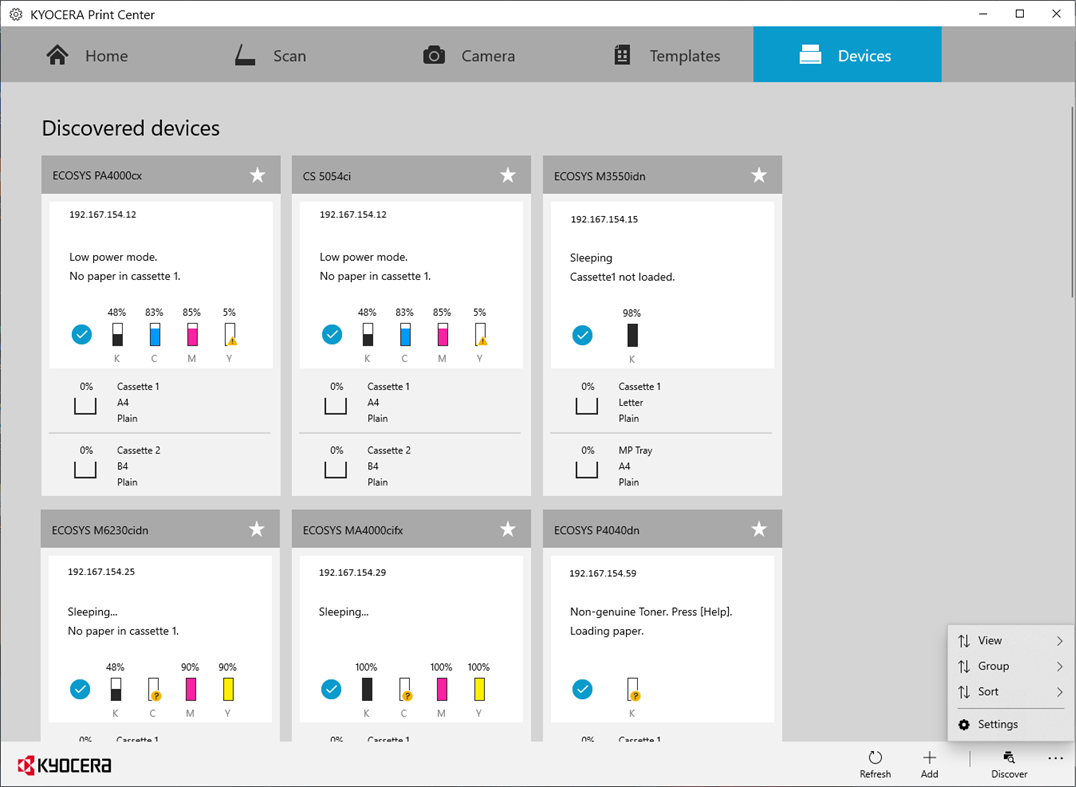Star the ECOSYS P4040dn device

[x=758, y=528]
